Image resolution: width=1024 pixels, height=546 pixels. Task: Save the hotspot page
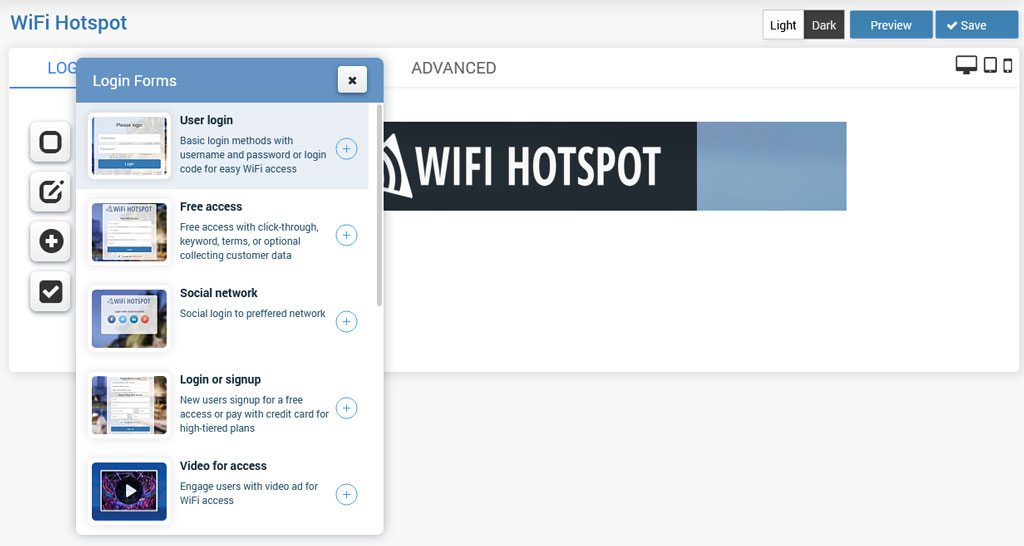(x=976, y=25)
